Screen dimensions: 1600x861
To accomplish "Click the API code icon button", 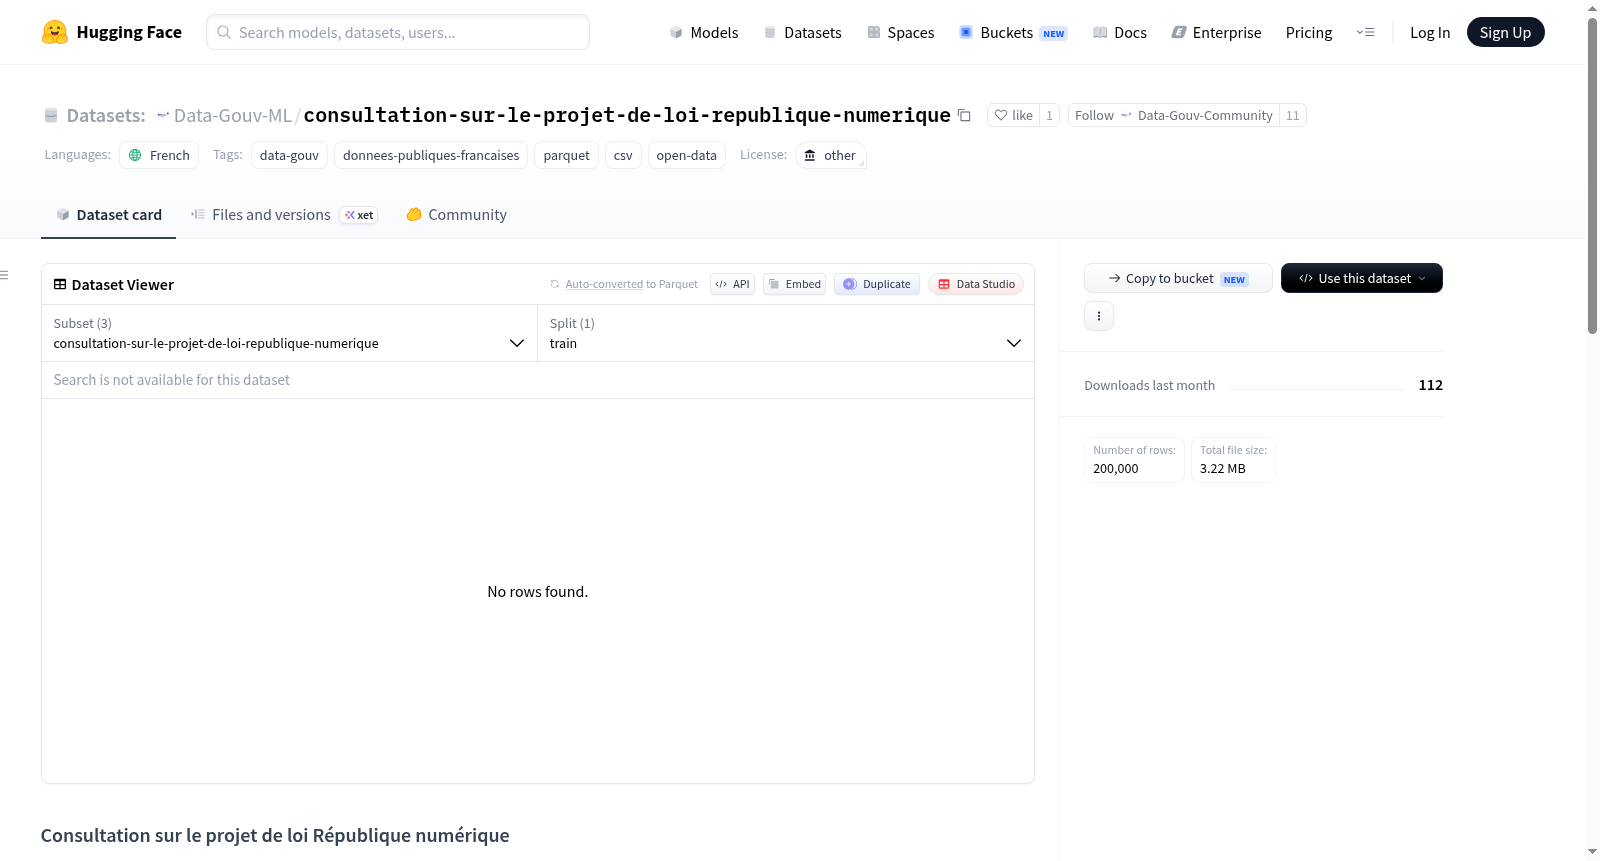I will point(732,284).
